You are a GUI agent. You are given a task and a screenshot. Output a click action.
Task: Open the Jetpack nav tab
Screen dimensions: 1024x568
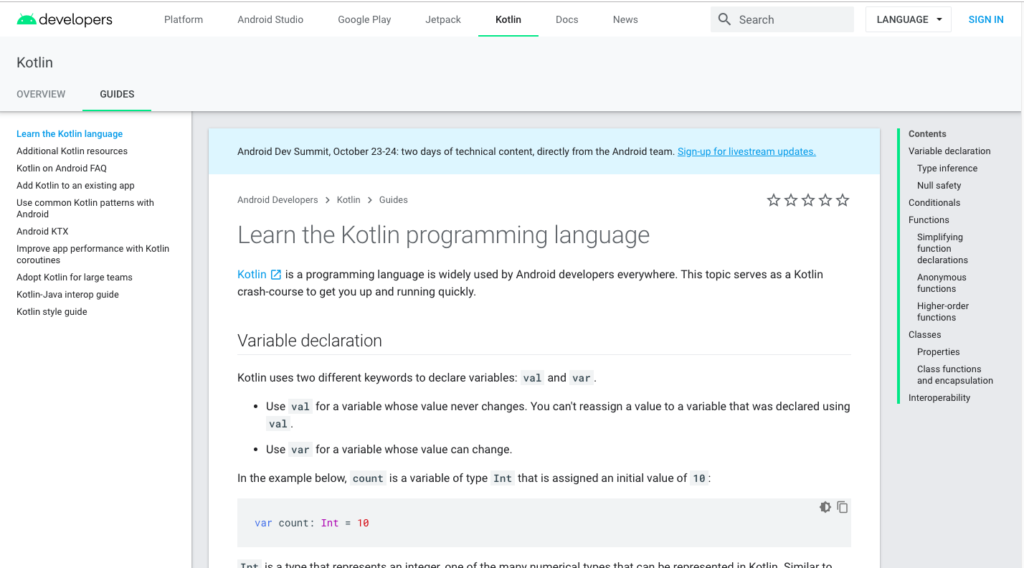coord(443,20)
